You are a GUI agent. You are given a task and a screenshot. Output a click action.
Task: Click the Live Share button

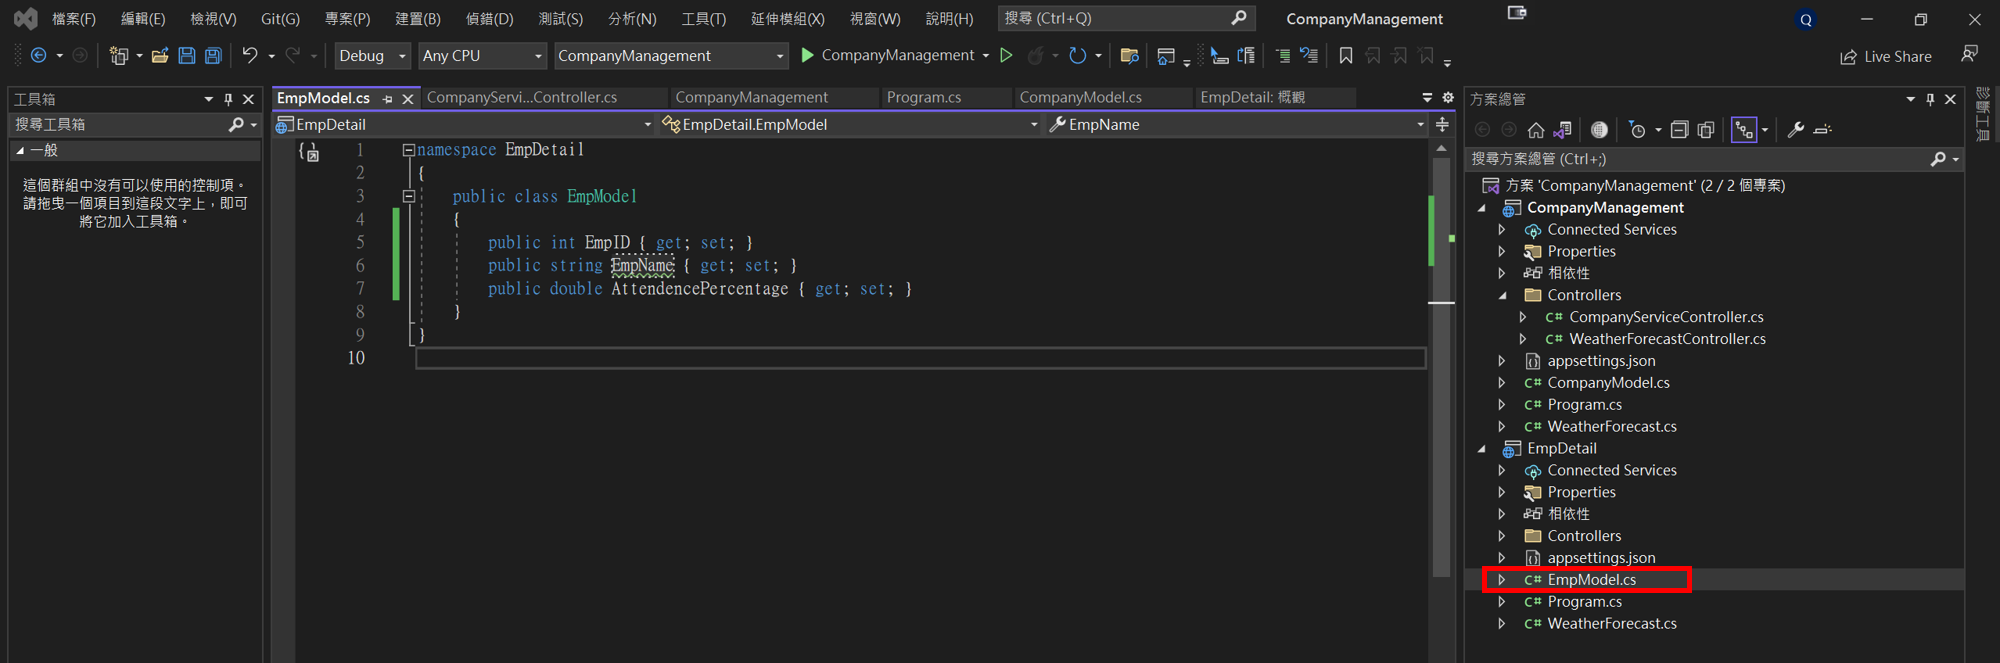[x=1886, y=57]
